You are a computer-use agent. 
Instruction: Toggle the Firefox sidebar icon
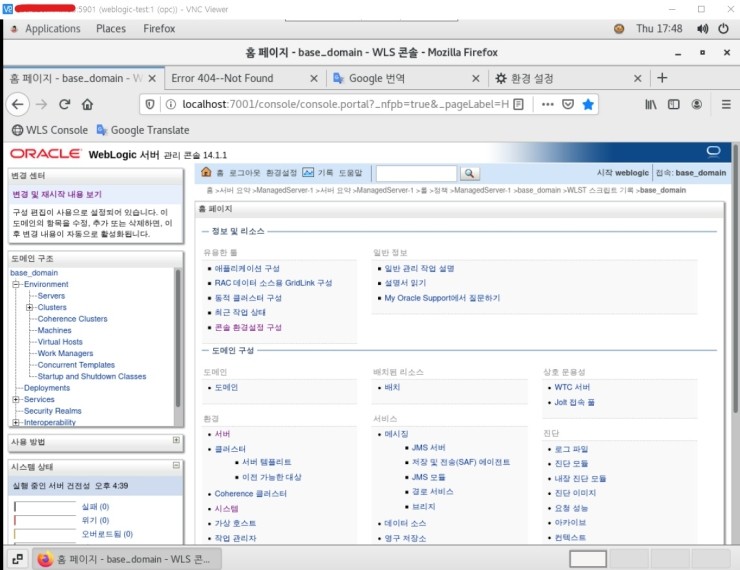point(673,104)
